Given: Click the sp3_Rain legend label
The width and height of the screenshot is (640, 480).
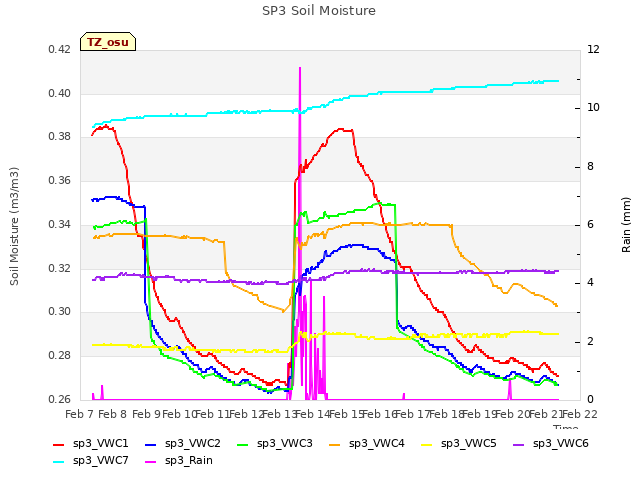Looking at the screenshot, I should click(x=189, y=460).
